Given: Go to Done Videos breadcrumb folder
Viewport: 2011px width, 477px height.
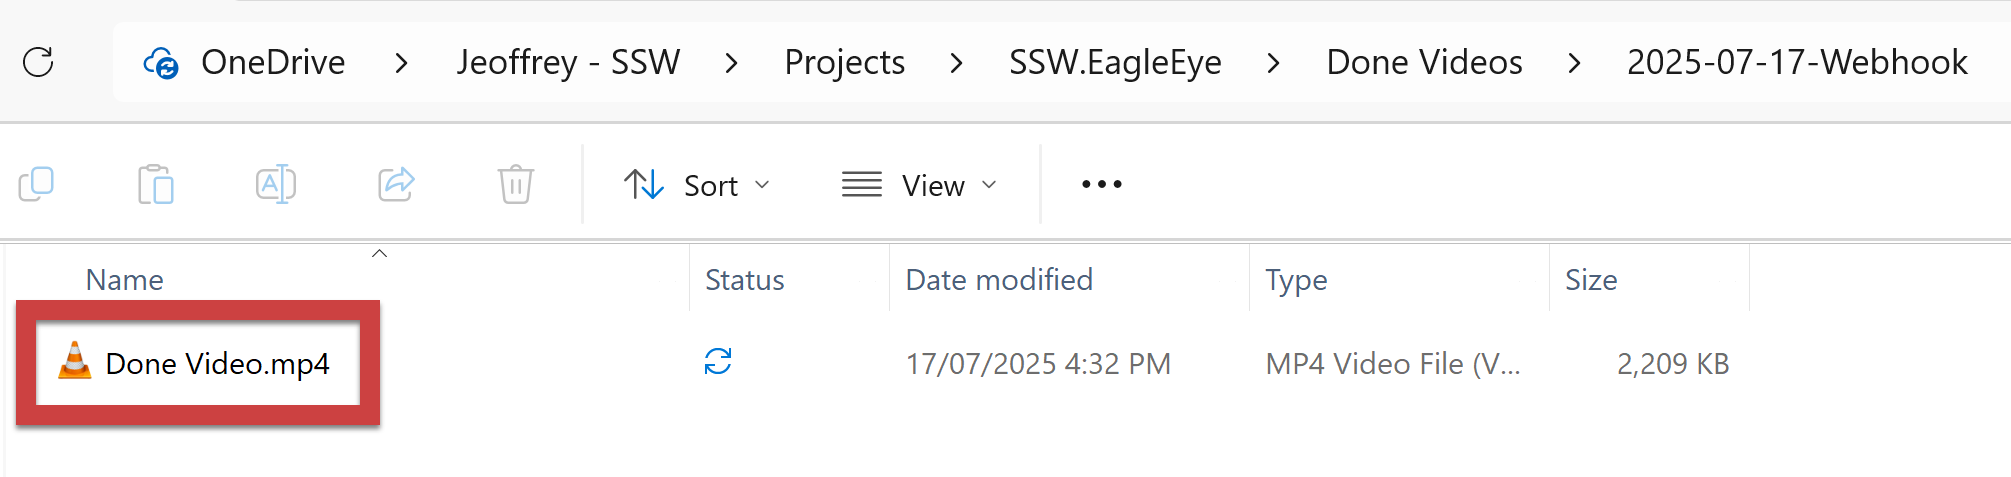Looking at the screenshot, I should tap(1424, 63).
